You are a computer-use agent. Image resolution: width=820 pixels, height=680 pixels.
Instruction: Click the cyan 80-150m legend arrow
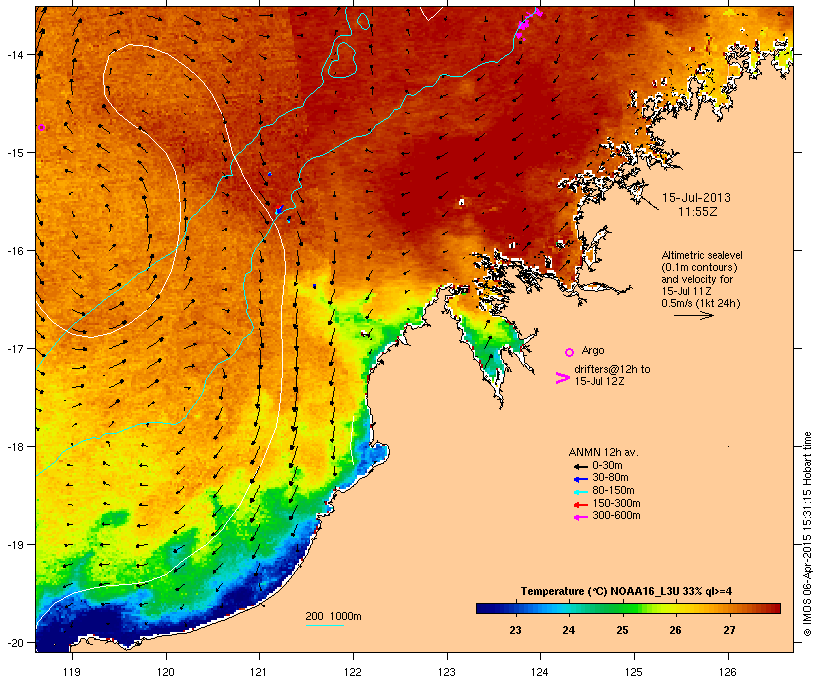pyautogui.click(x=581, y=492)
